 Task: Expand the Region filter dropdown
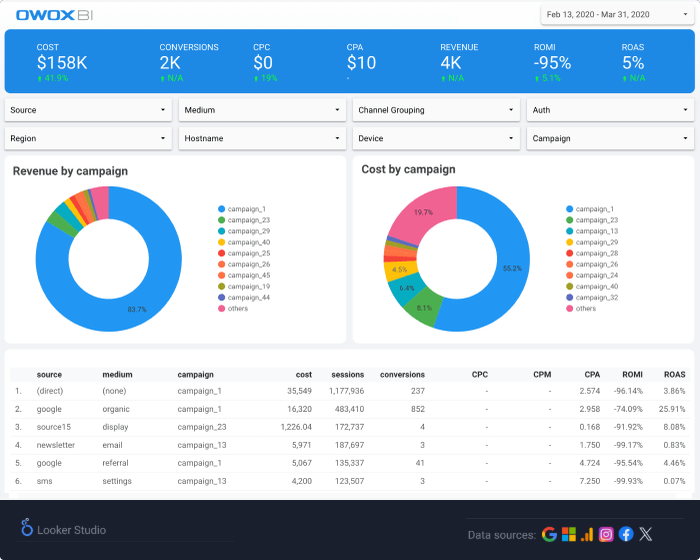(88, 138)
